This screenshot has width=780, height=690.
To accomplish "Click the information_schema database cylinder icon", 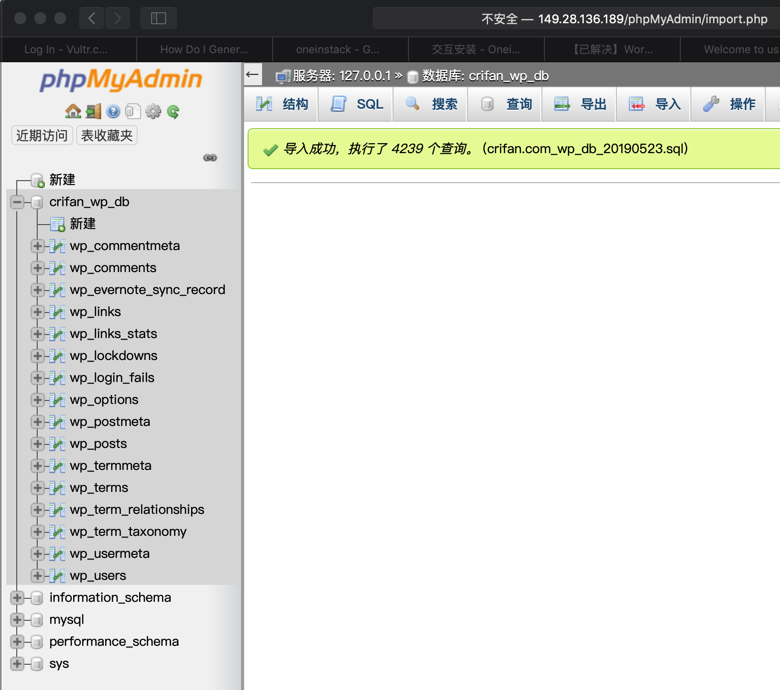I will (37, 598).
